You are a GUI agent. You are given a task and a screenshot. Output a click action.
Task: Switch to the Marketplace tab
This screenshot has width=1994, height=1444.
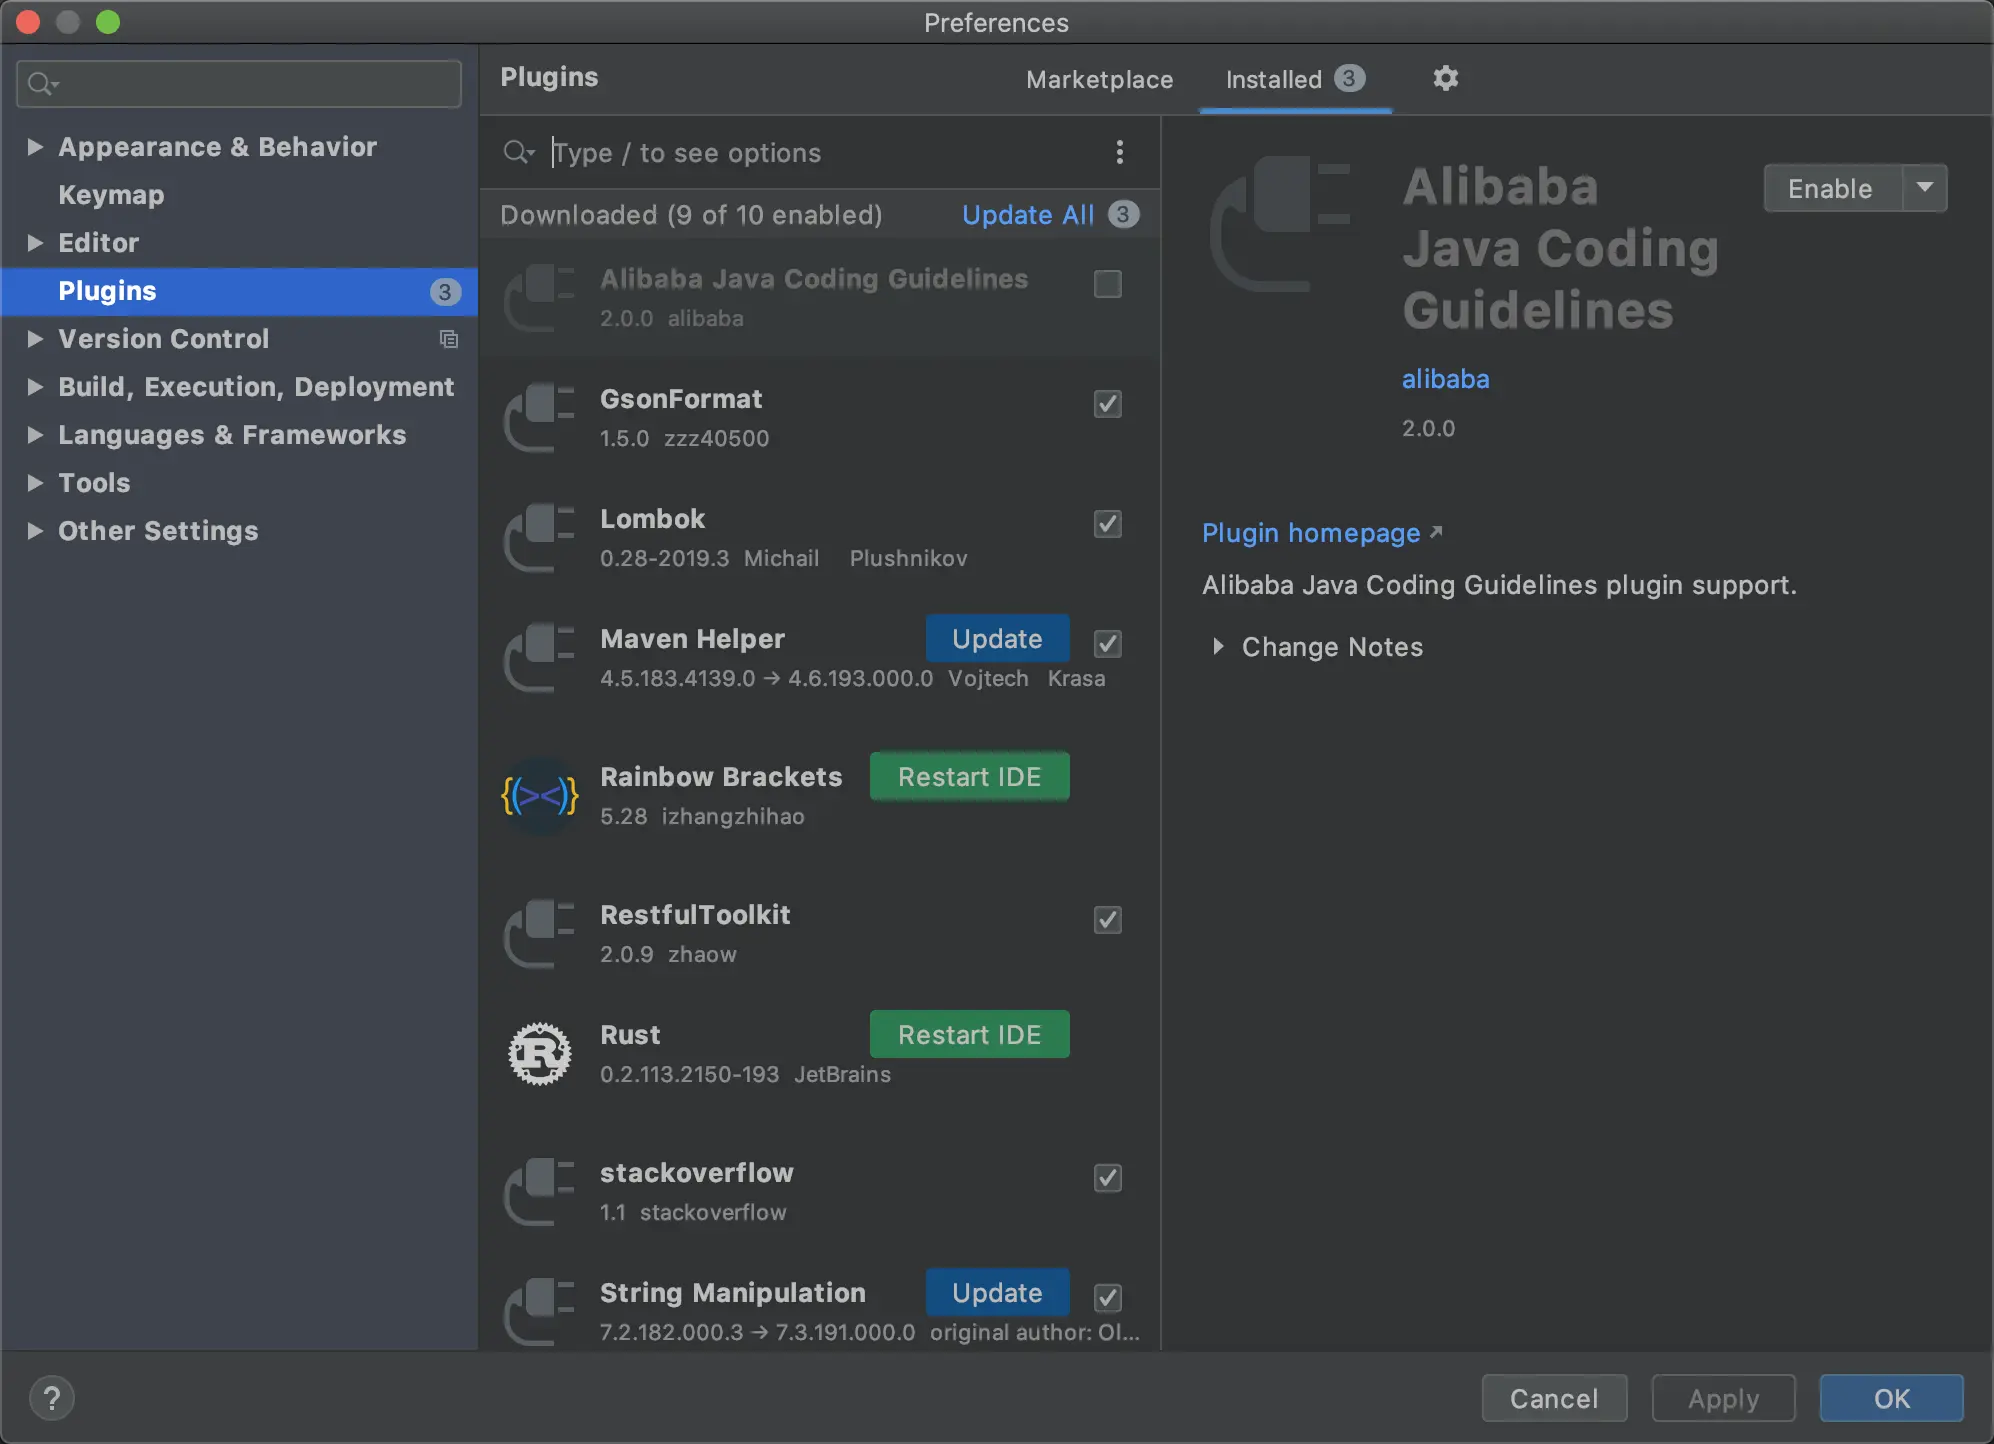(x=1099, y=80)
